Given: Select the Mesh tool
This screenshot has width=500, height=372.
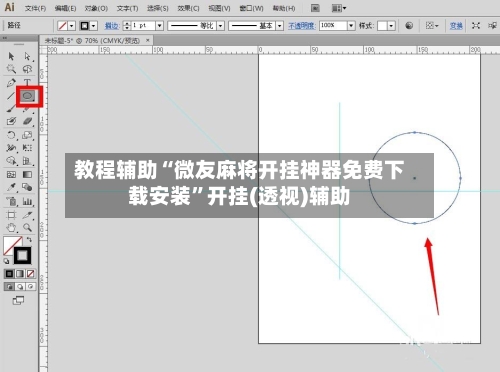Looking at the screenshot, I should tap(11, 174).
